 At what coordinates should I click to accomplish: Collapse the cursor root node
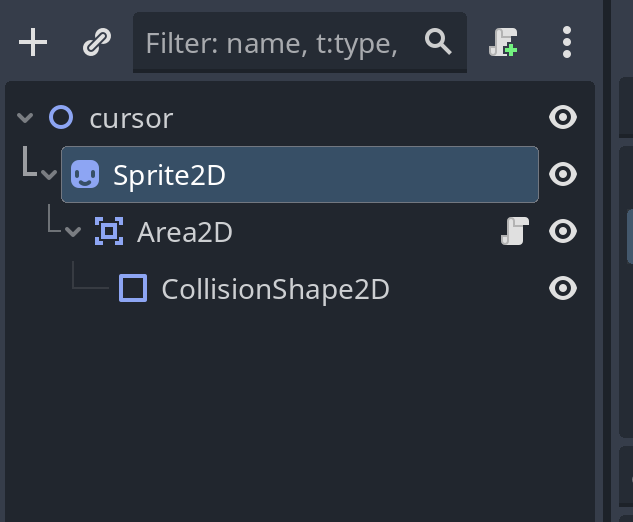pyautogui.click(x=25, y=118)
